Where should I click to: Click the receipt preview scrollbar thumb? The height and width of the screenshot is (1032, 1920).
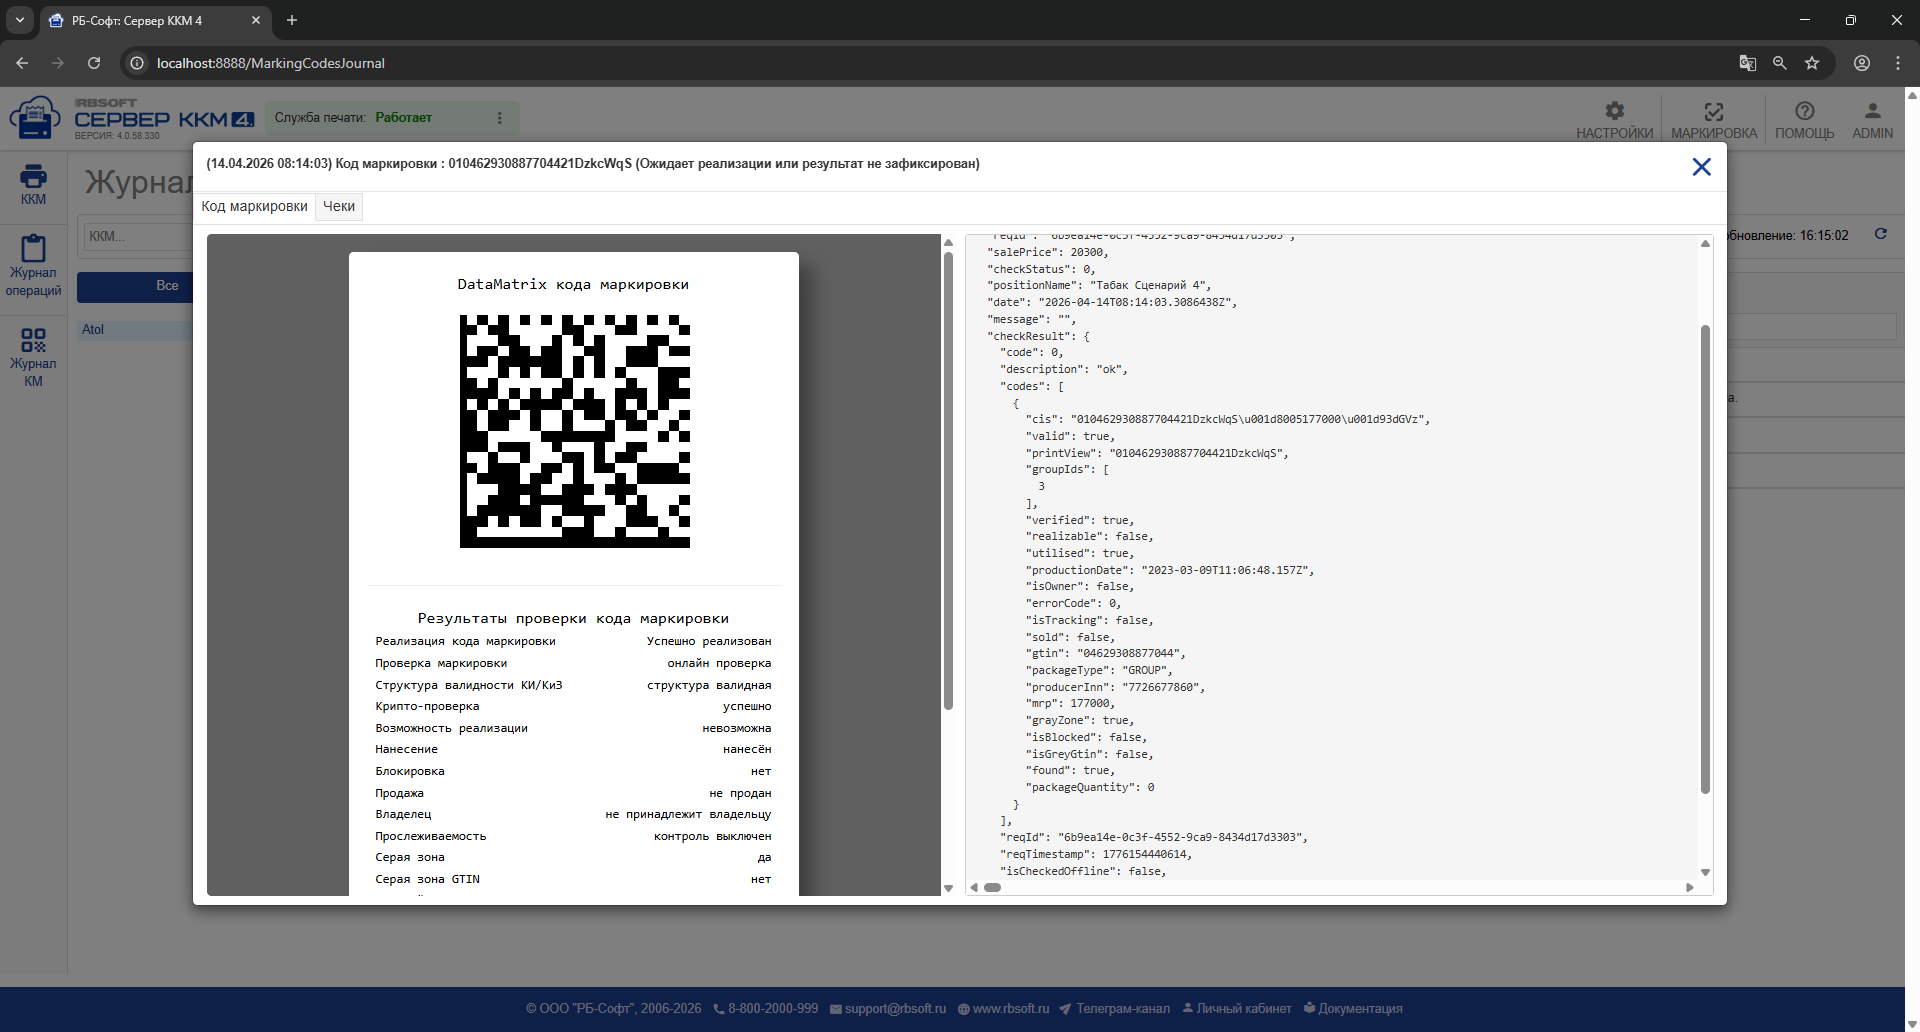pos(948,481)
